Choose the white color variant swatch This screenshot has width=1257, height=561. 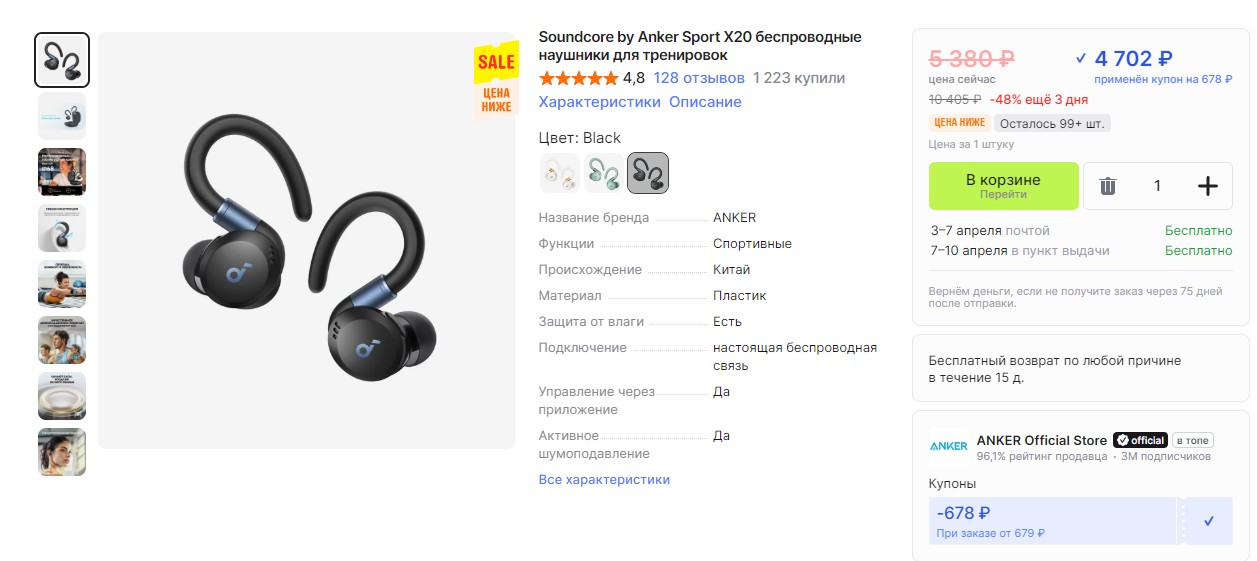click(x=559, y=173)
